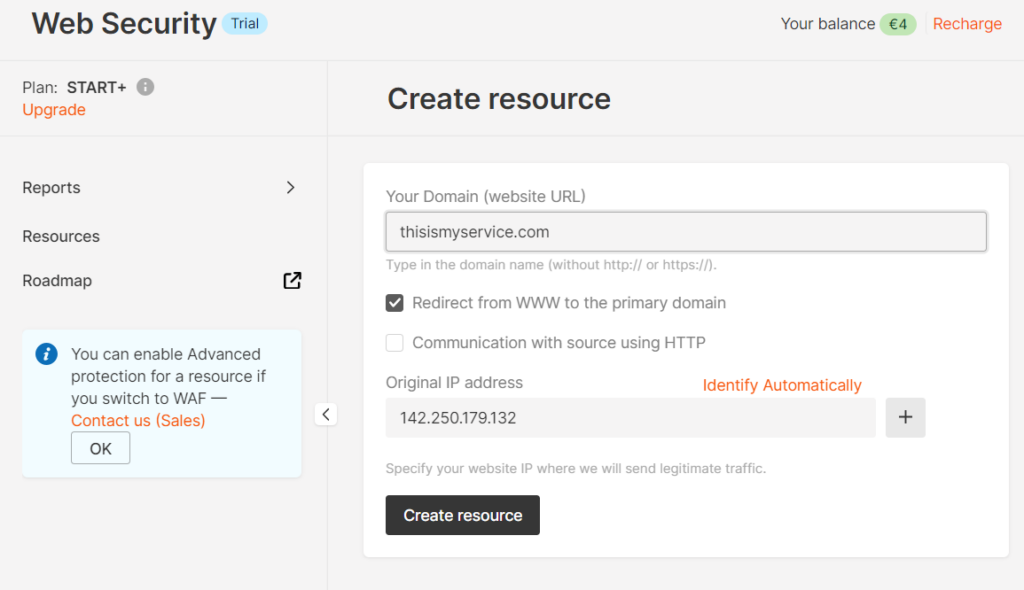Dismiss the notice with the OK button

100,449
